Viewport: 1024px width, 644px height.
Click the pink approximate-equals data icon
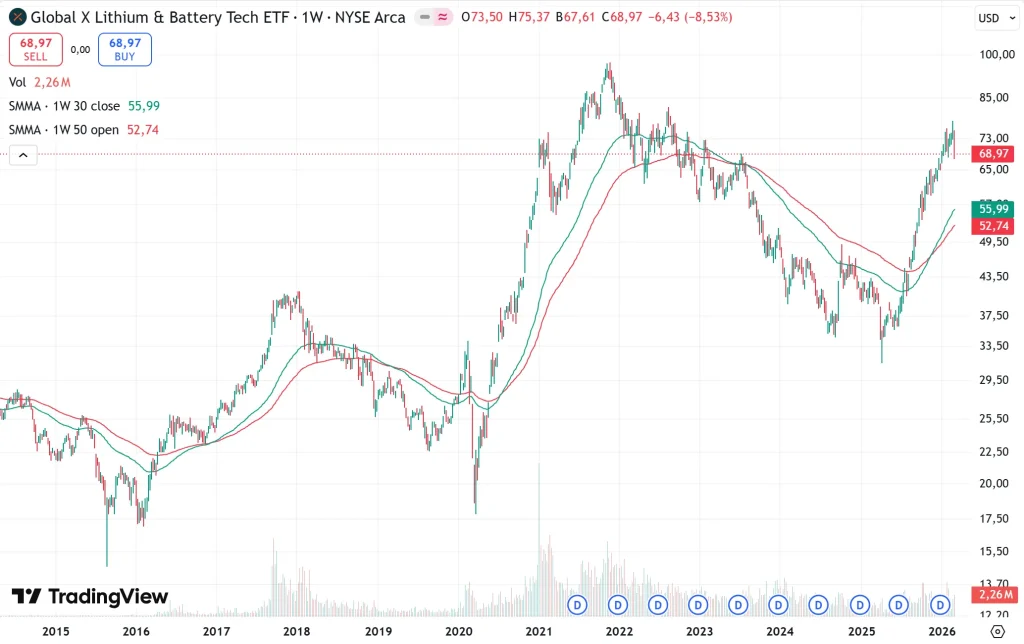click(443, 17)
